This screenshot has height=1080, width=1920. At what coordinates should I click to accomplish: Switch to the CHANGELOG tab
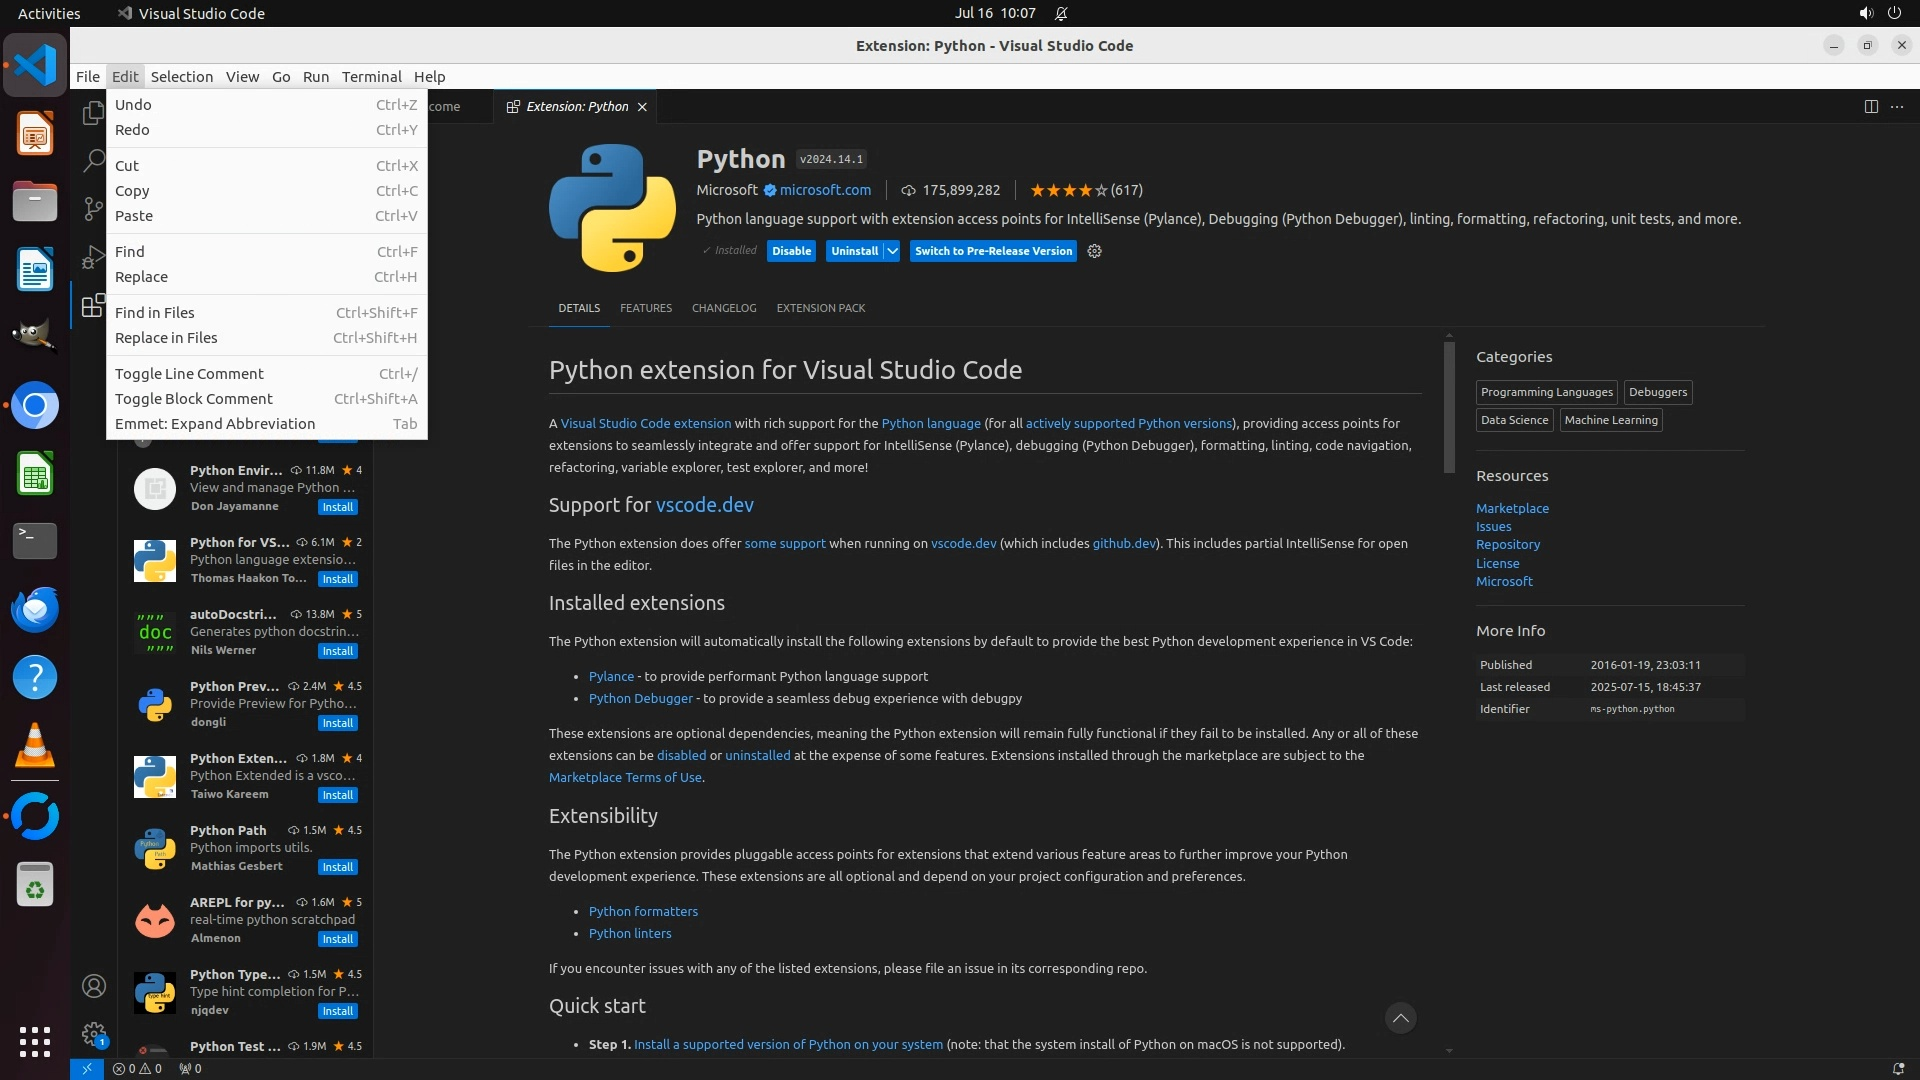tap(723, 308)
